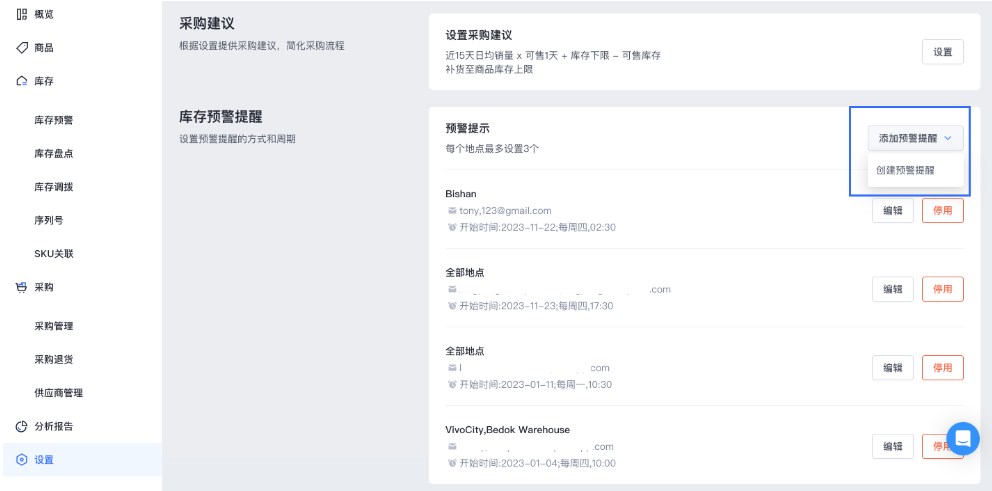Viewport: 992px width, 491px height.
Task: Click the hexagon settings icon beside 设置
Action: (22, 460)
